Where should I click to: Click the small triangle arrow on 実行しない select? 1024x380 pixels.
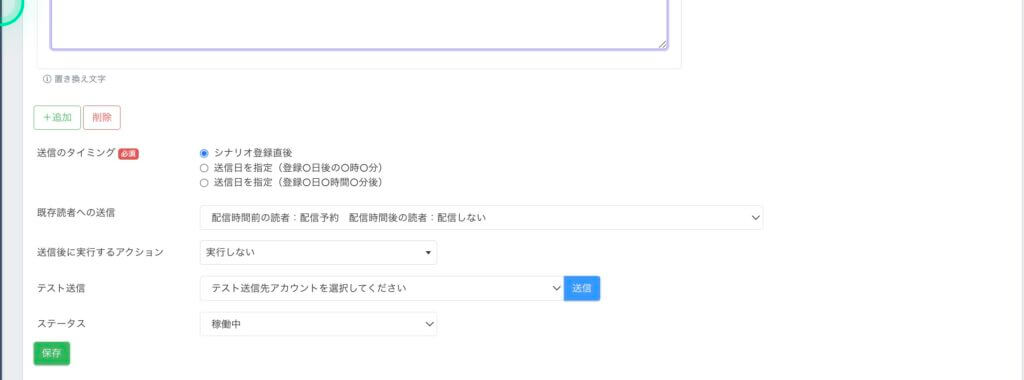(x=428, y=253)
